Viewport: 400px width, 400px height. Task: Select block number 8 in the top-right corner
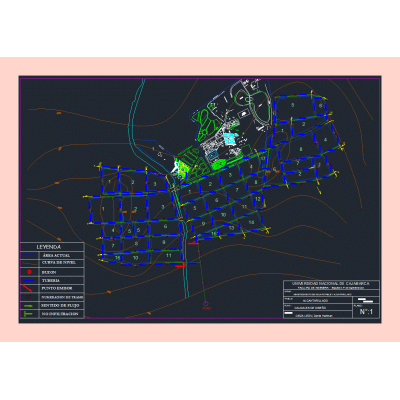[320, 105]
